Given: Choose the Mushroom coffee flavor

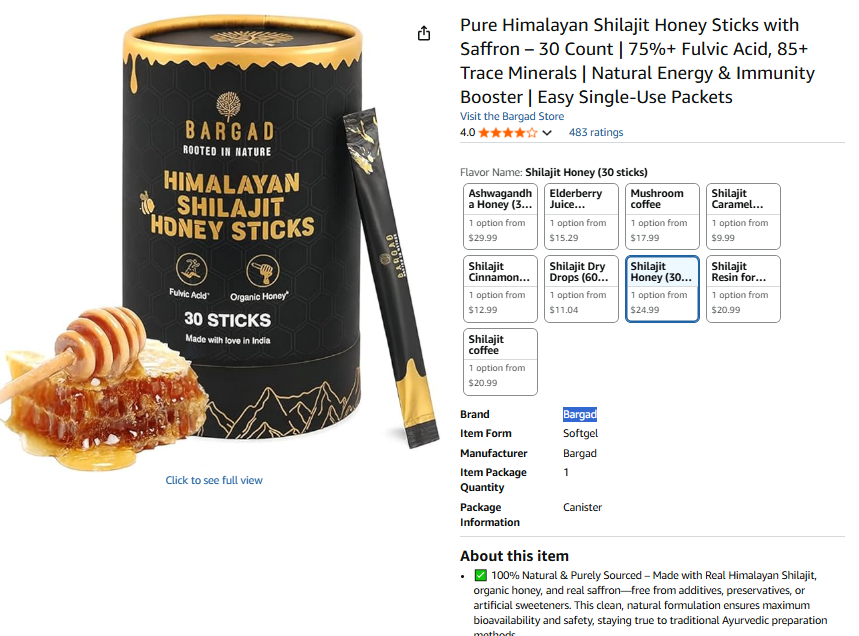Looking at the screenshot, I should pos(661,216).
